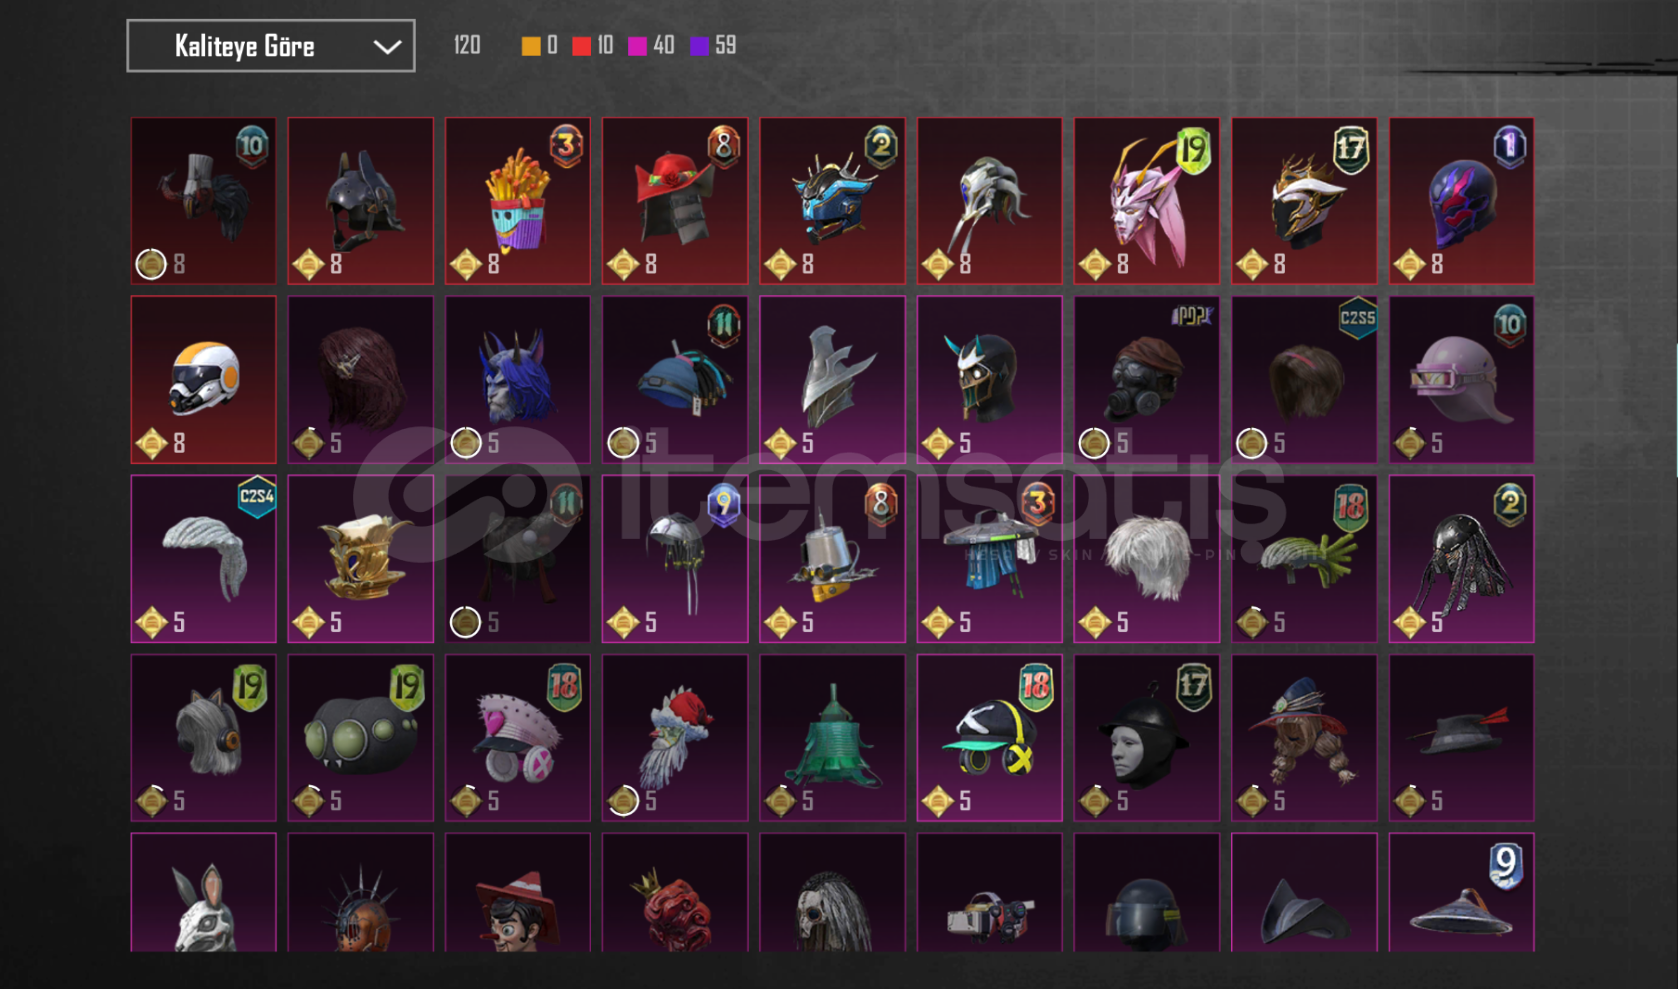Select the blue purple helmet badge 1

(x=1461, y=201)
